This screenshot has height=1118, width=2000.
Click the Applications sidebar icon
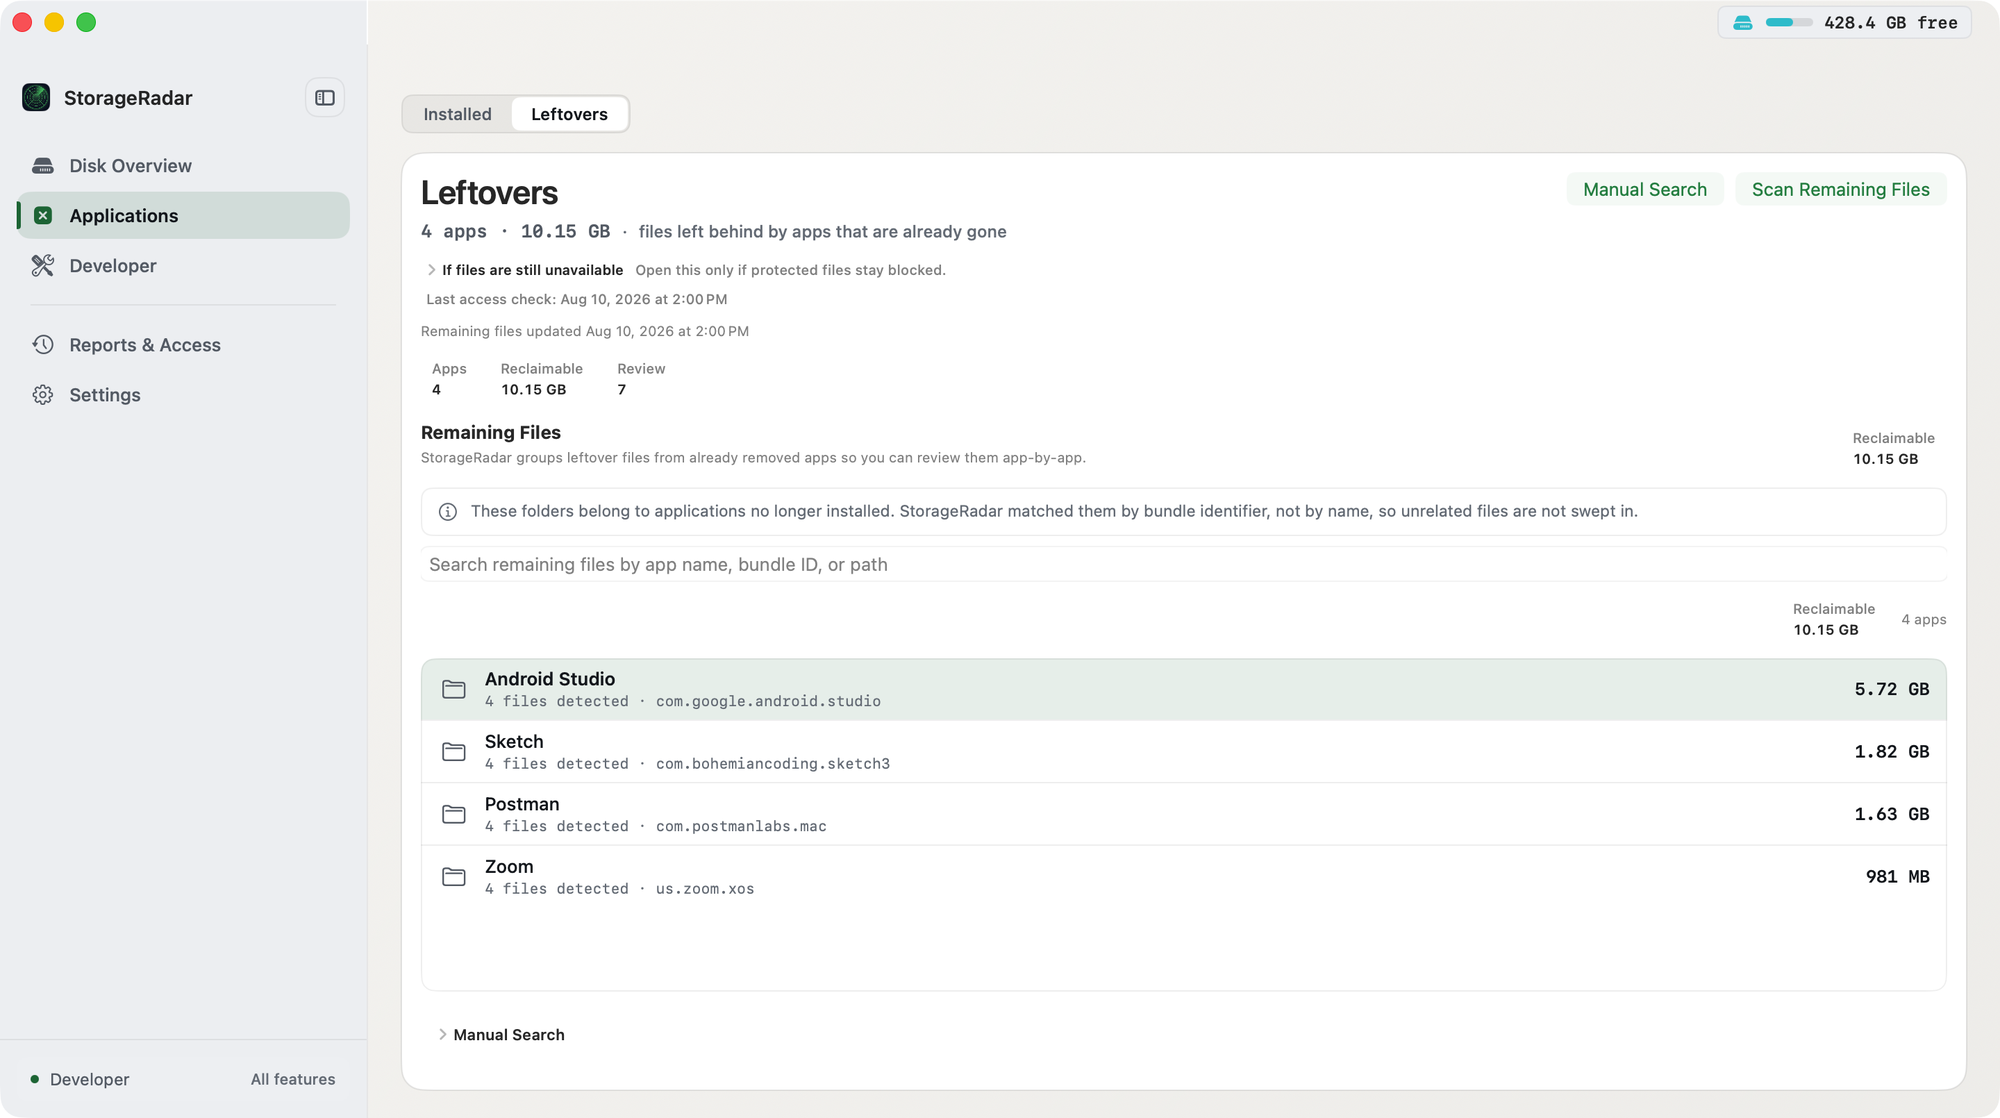(x=43, y=216)
